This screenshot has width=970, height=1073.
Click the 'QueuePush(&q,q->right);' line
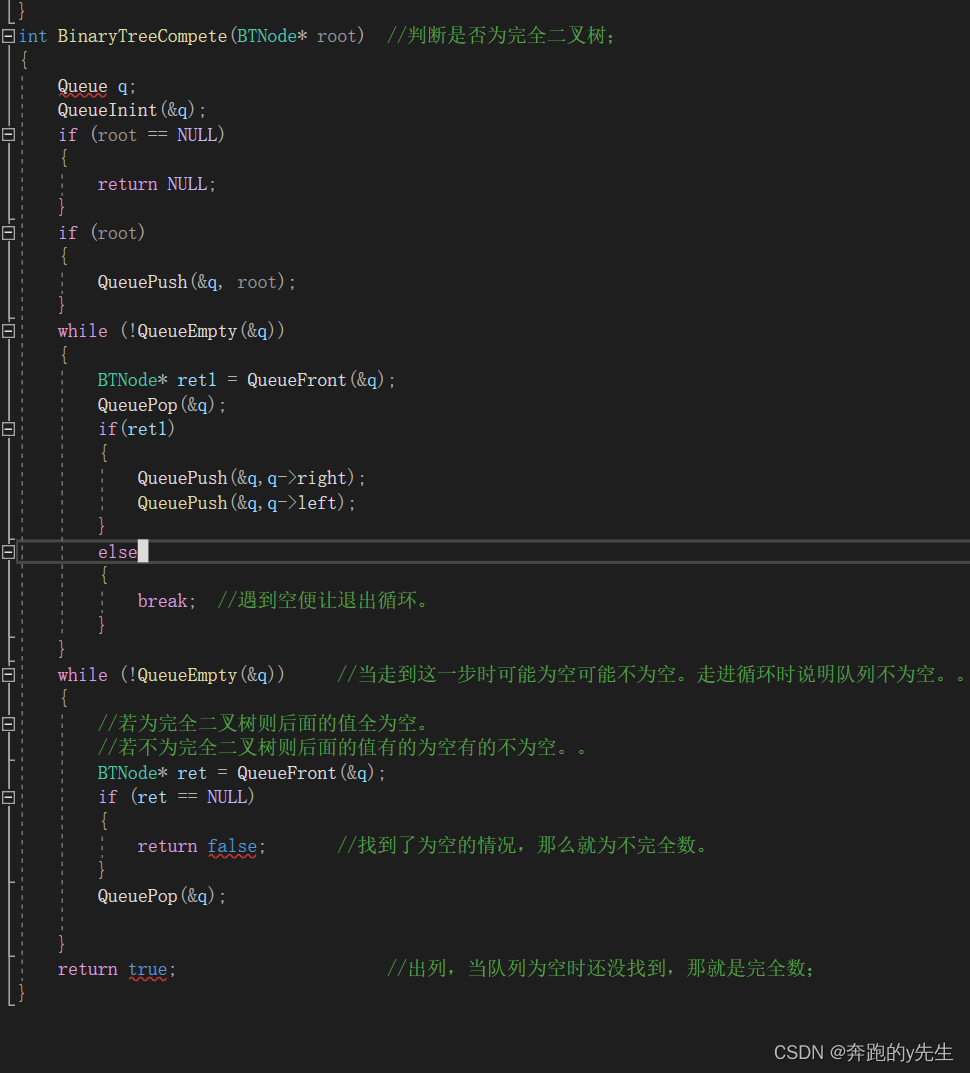[x=251, y=478]
